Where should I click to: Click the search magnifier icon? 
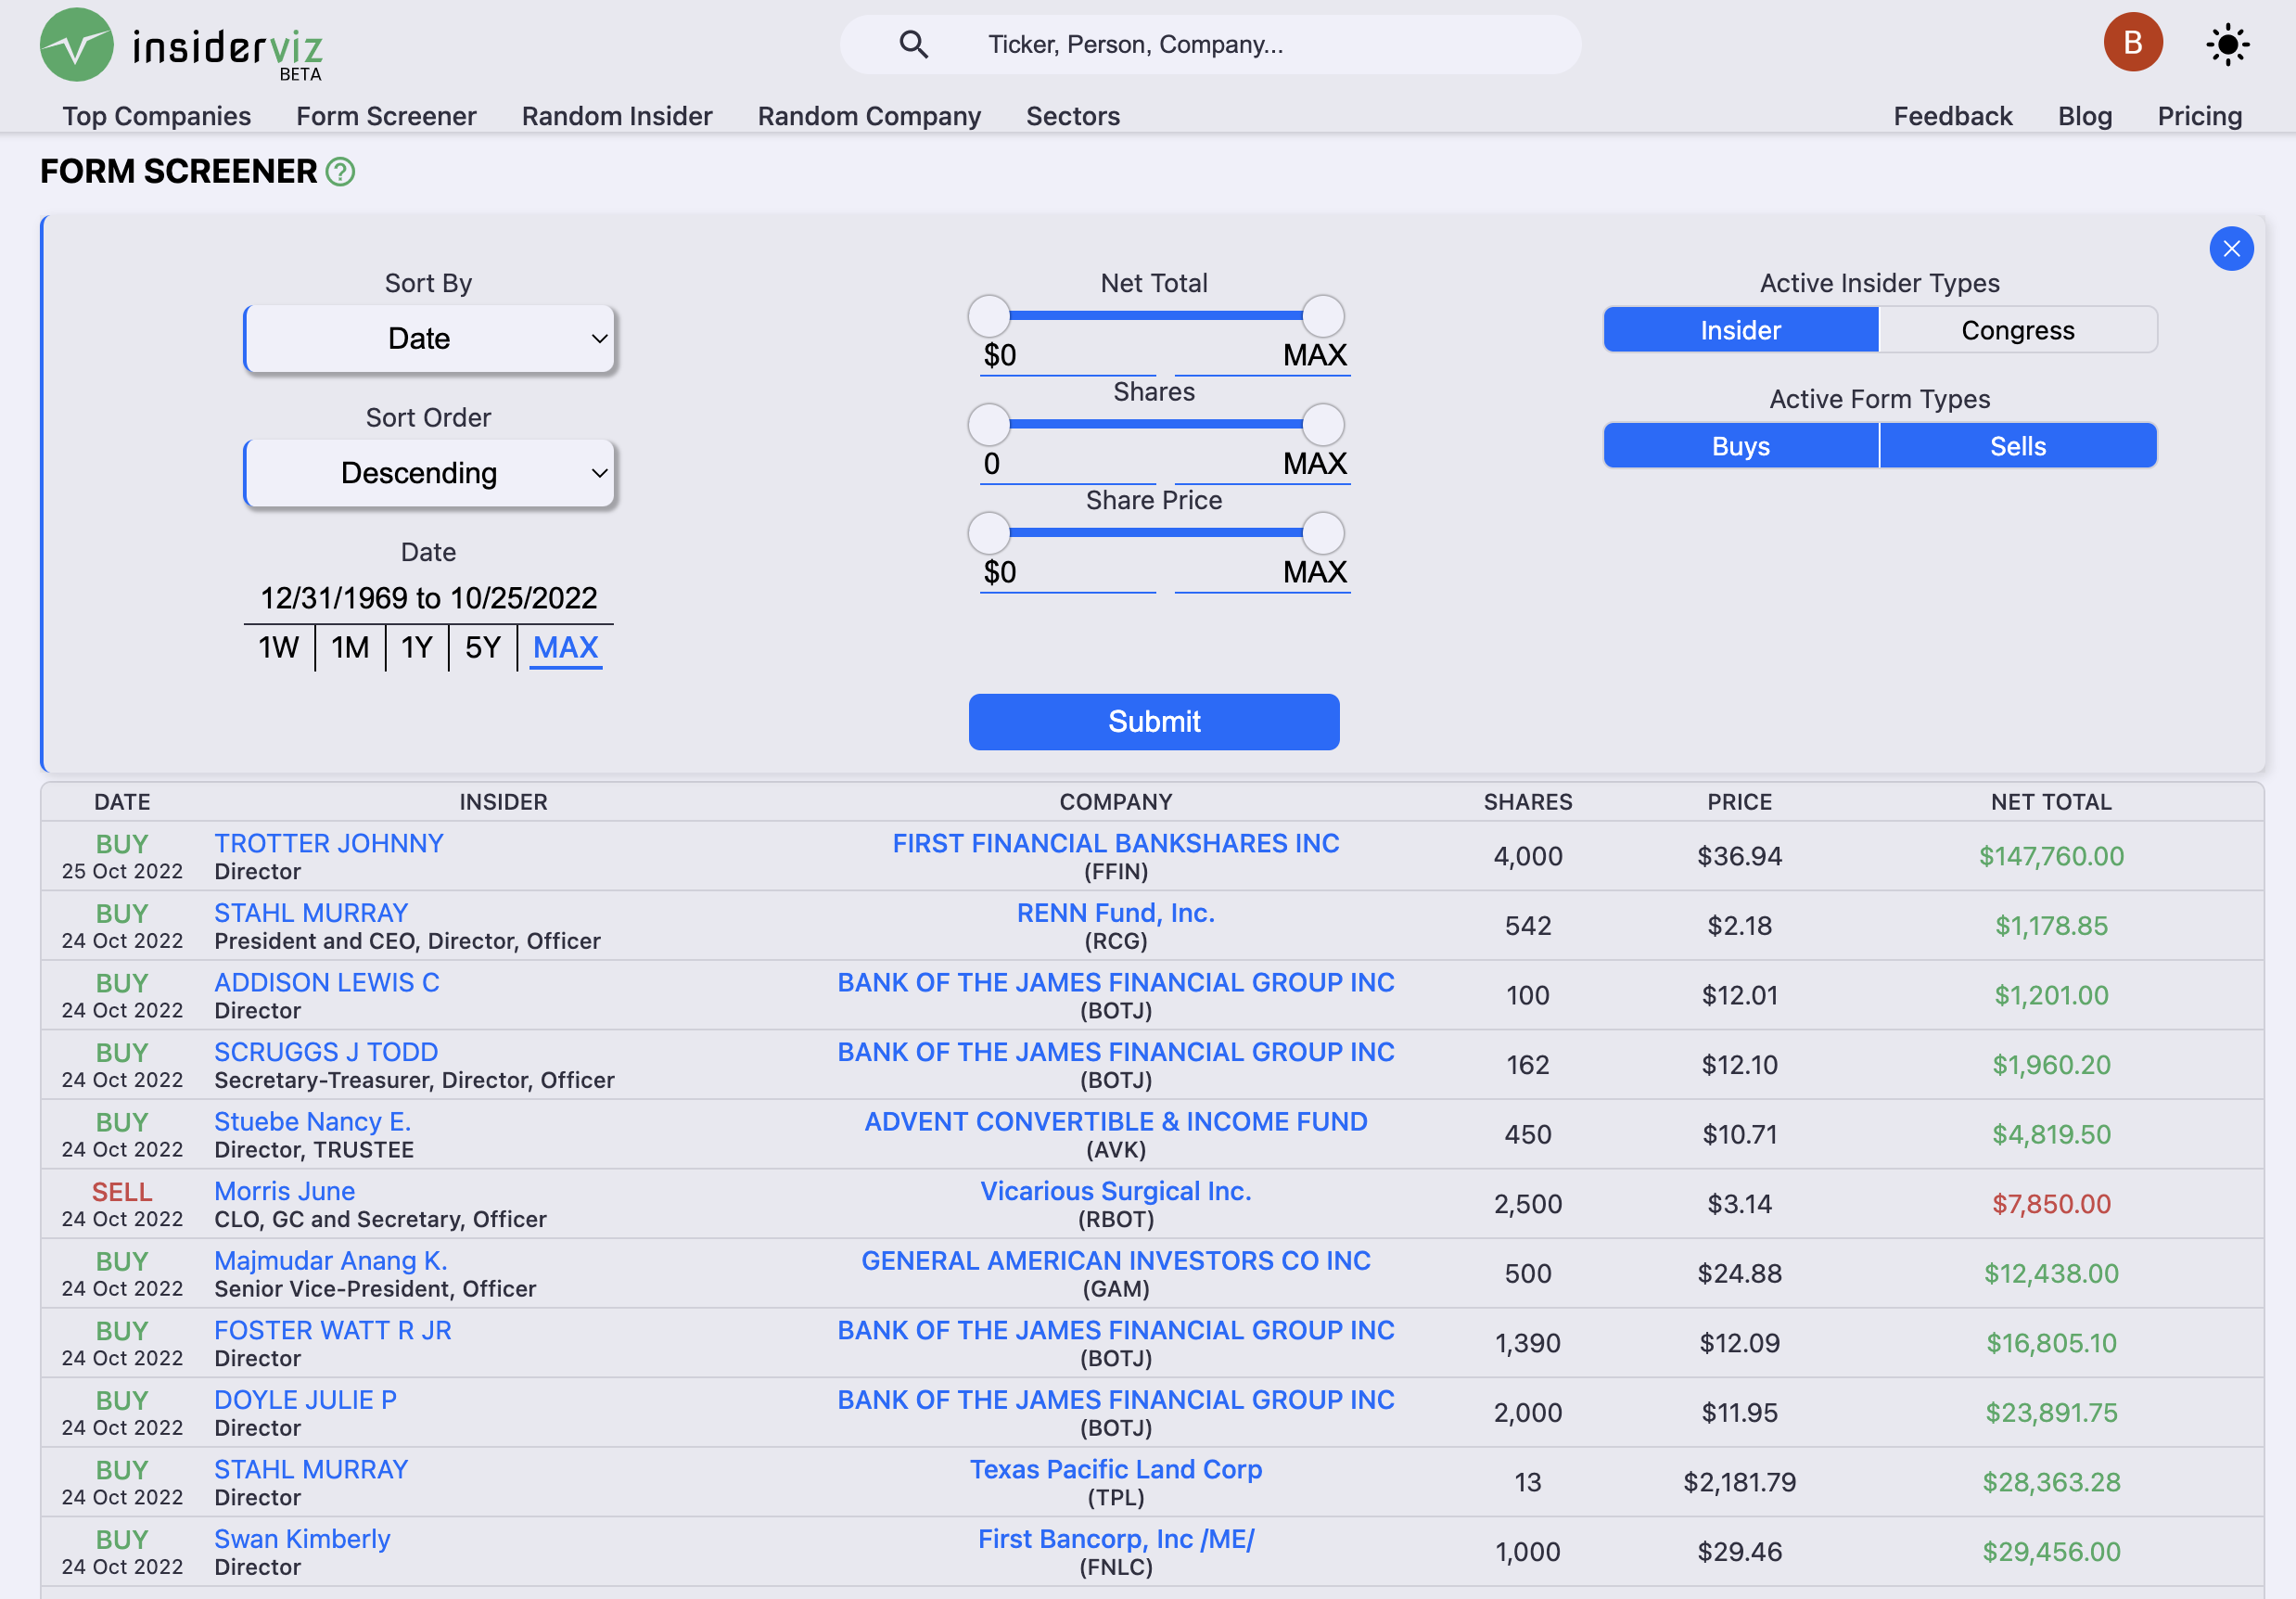point(913,44)
